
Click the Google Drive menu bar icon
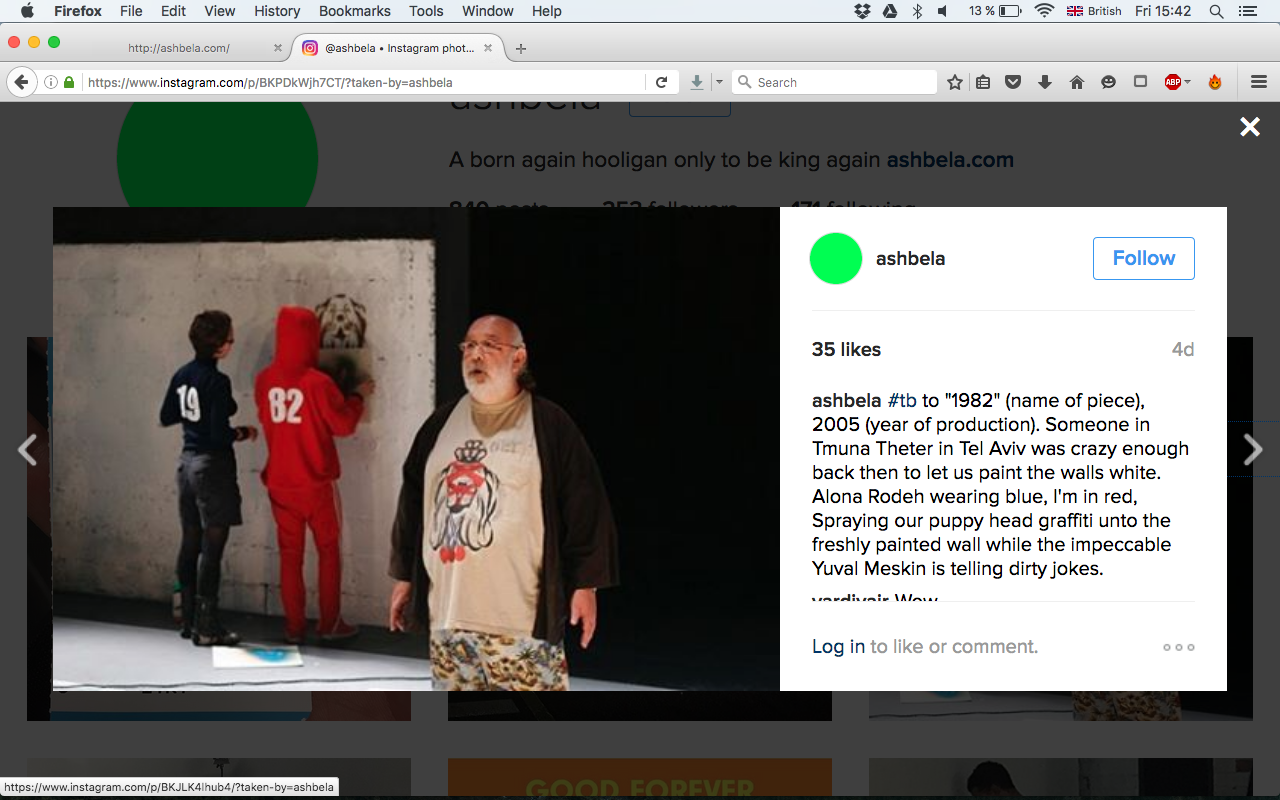pyautogui.click(x=890, y=11)
